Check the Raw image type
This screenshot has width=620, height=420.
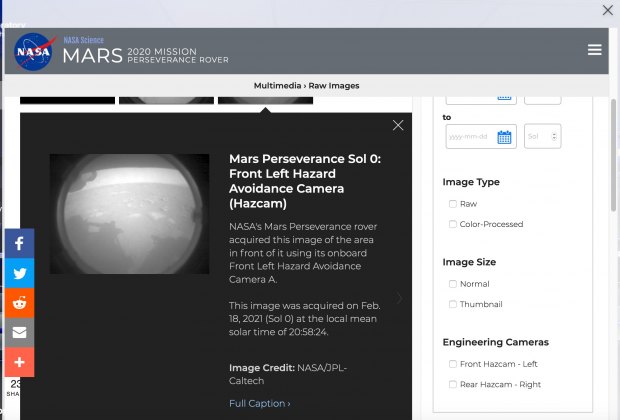[x=453, y=204]
